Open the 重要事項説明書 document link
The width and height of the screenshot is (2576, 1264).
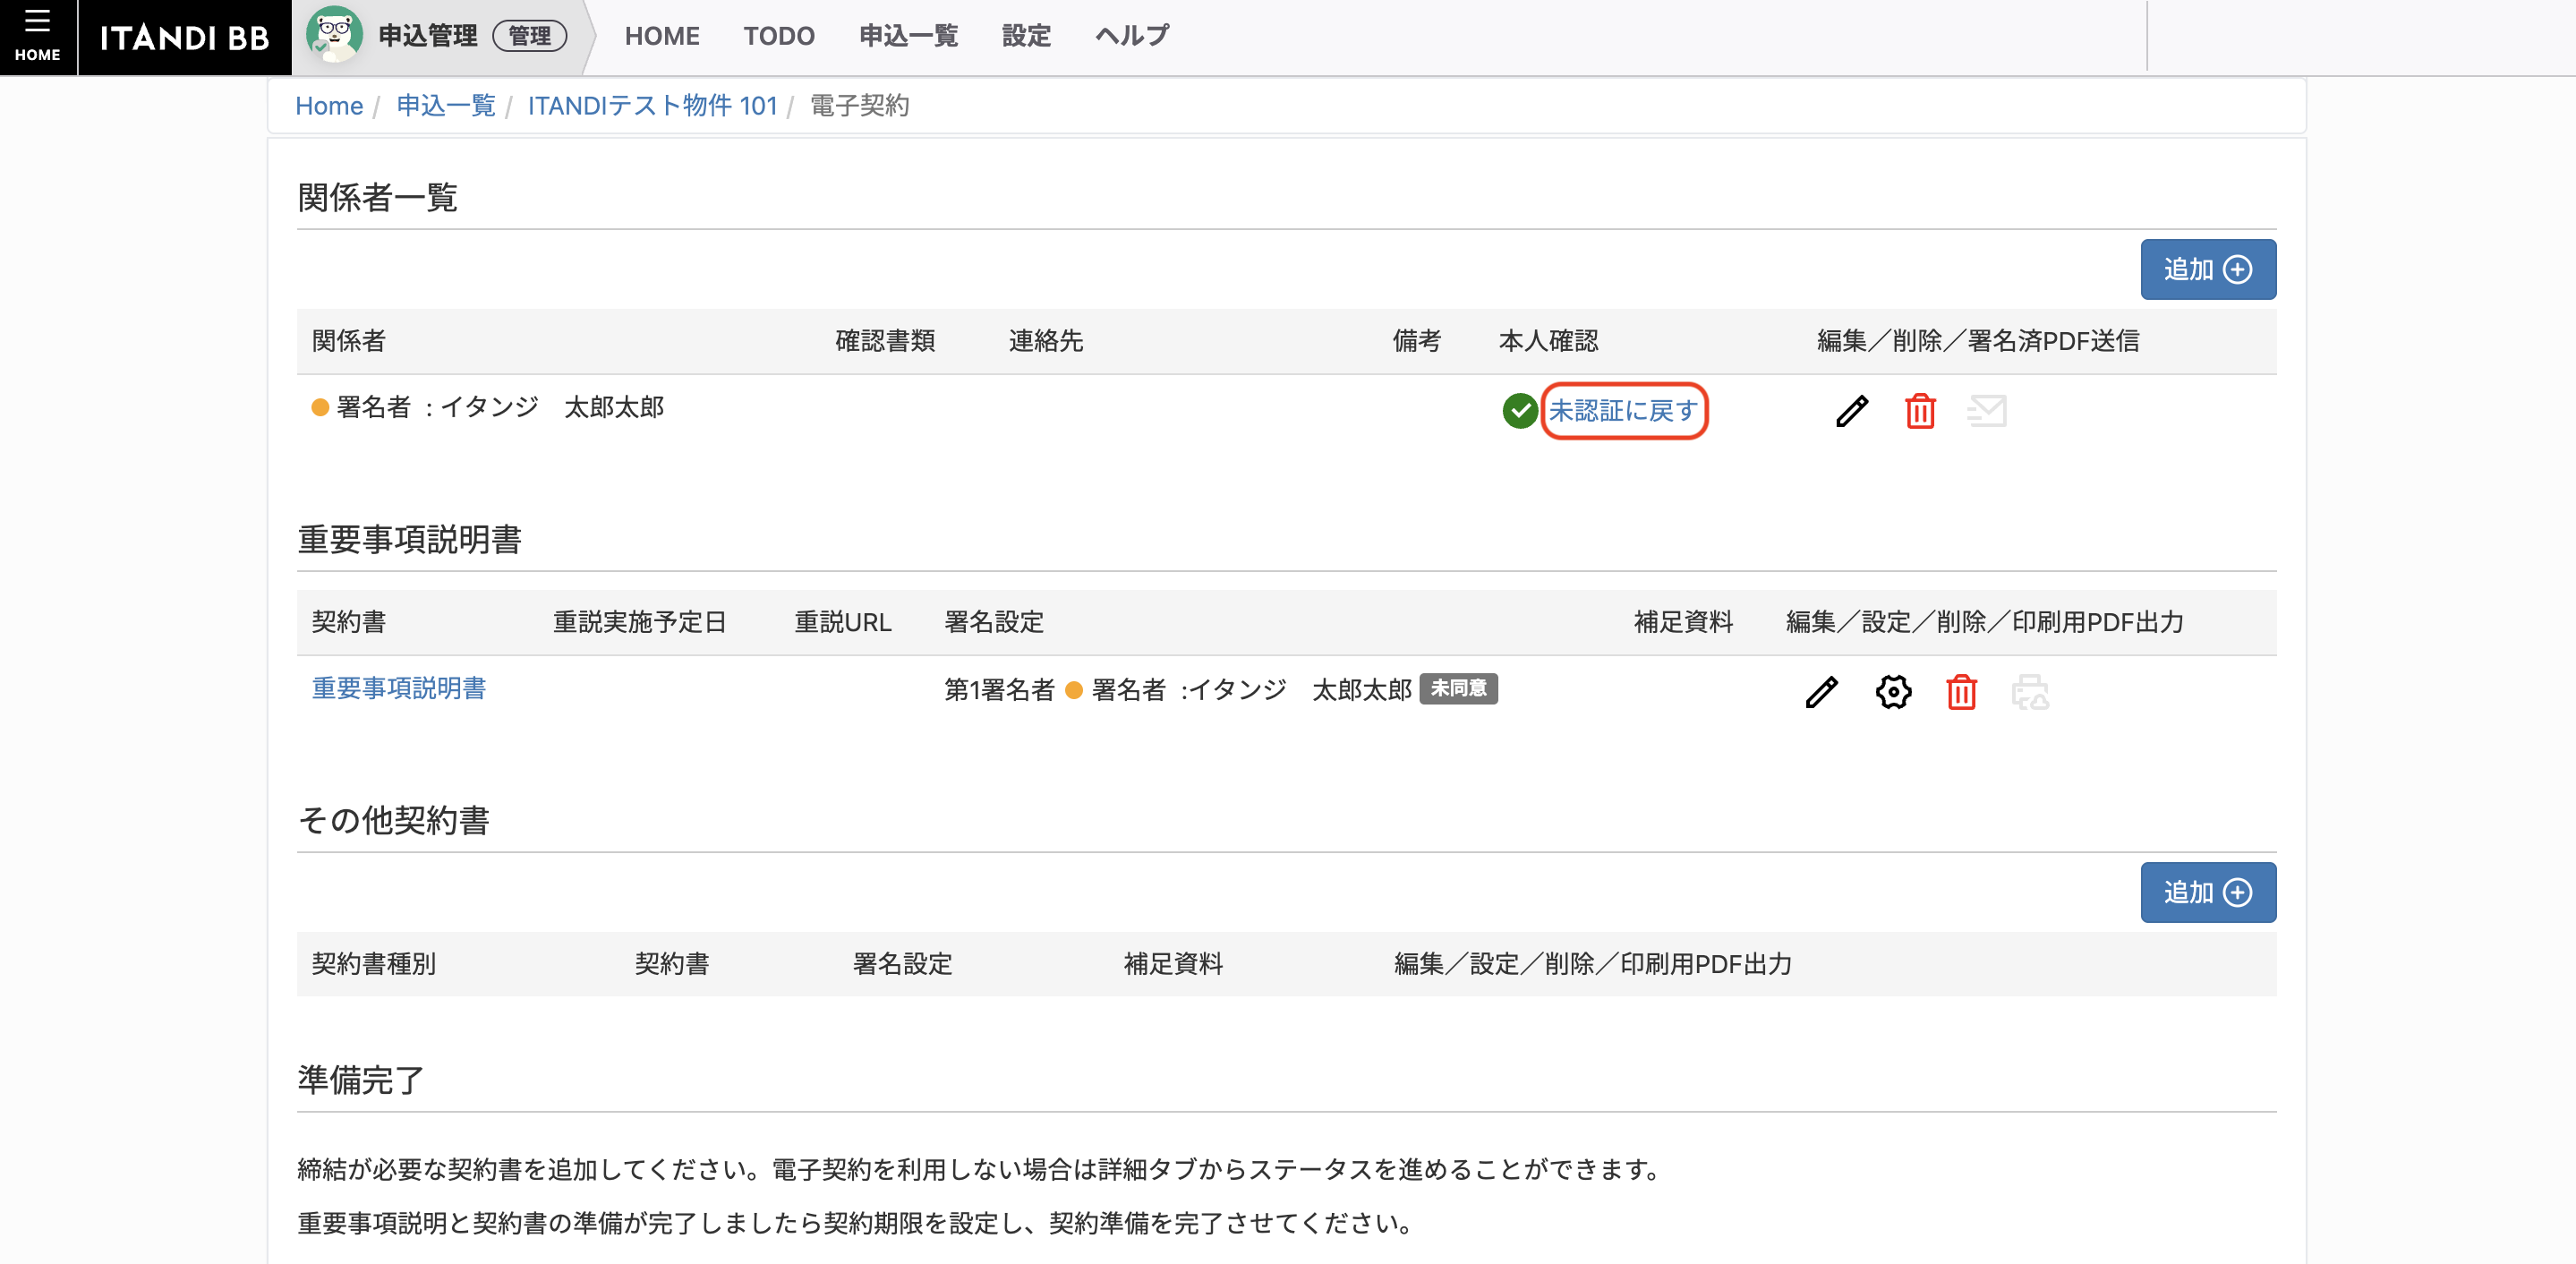click(x=399, y=688)
